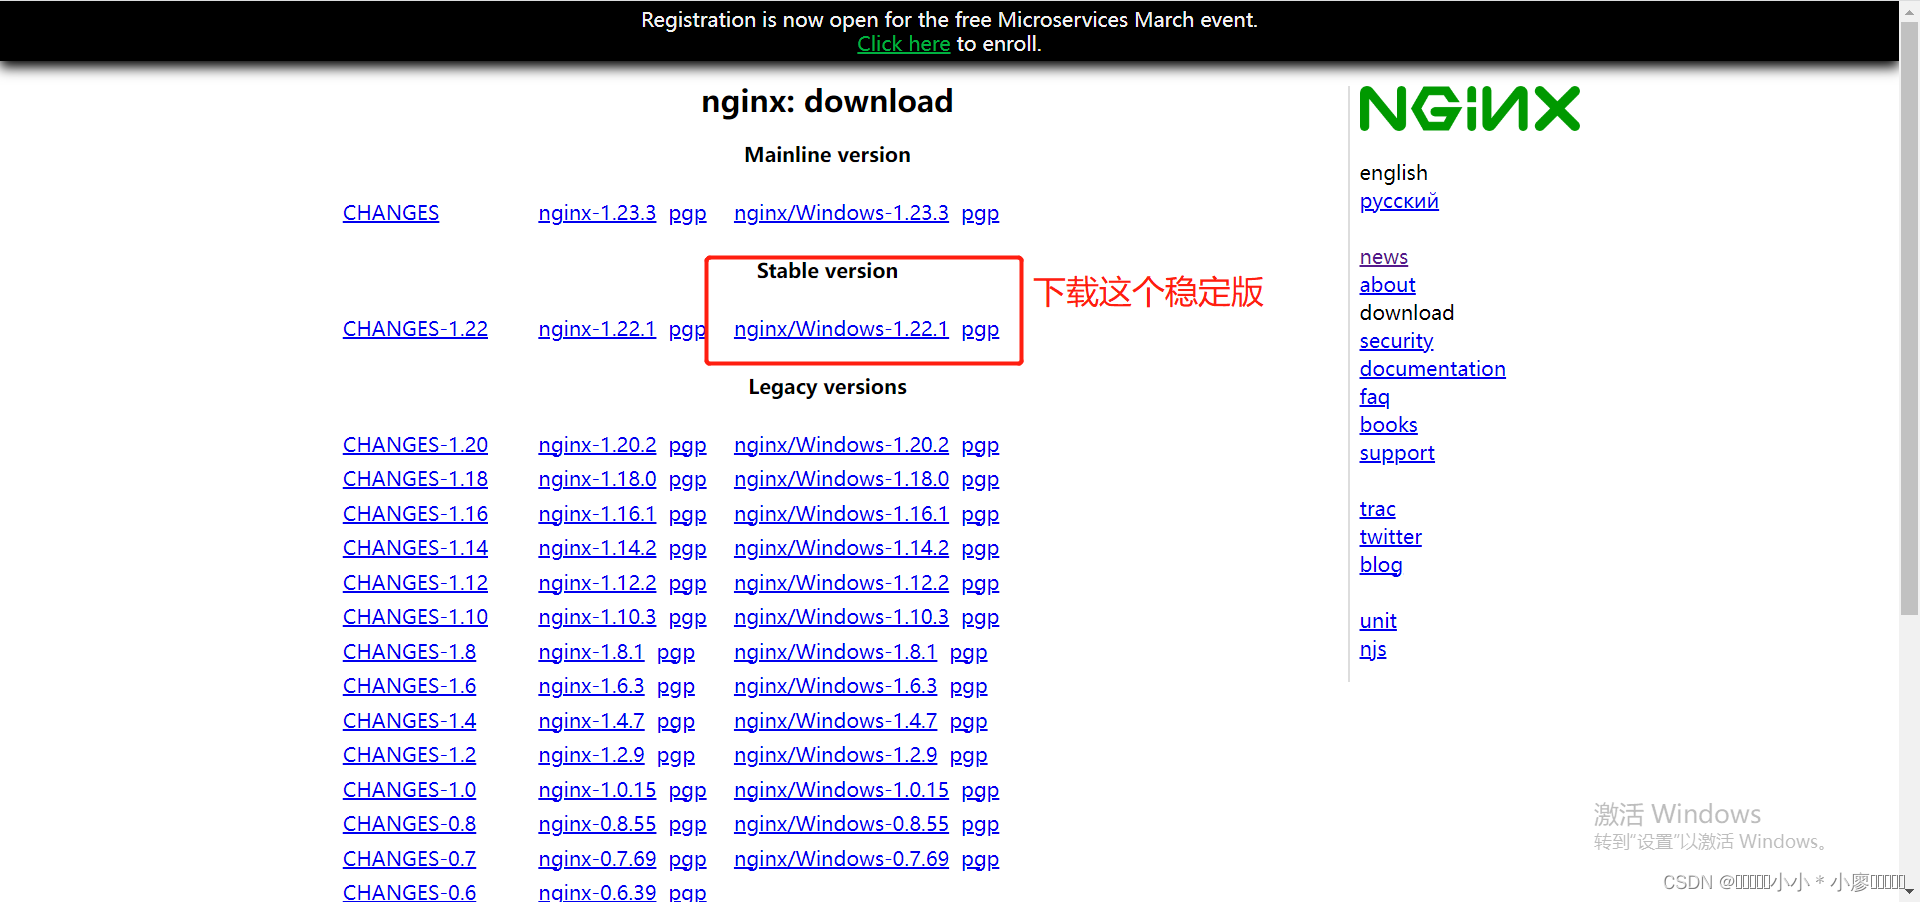Click the NGINX logo

(1469, 109)
